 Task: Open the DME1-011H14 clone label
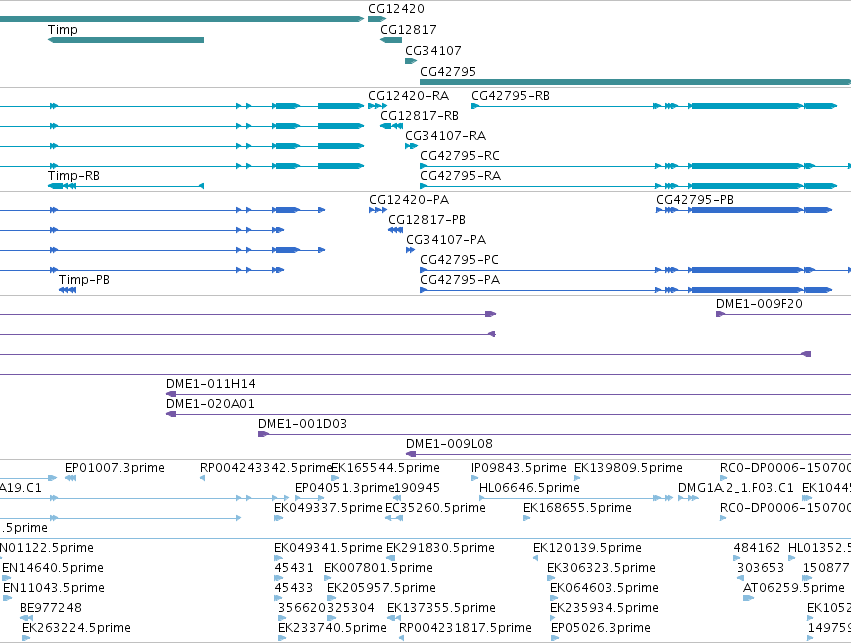[211, 385]
